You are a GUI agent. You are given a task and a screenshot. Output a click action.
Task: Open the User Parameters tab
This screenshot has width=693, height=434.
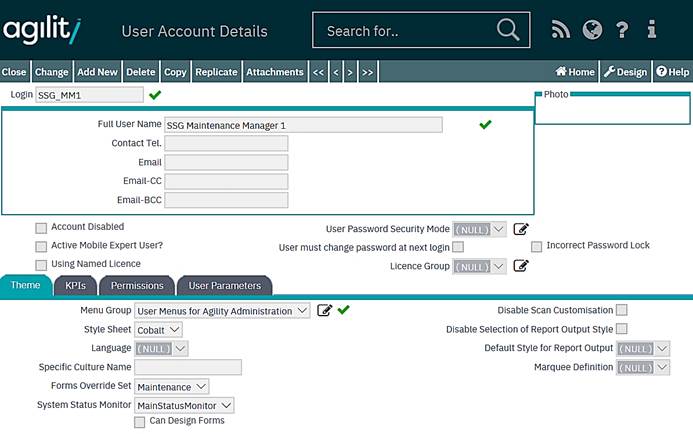(224, 286)
